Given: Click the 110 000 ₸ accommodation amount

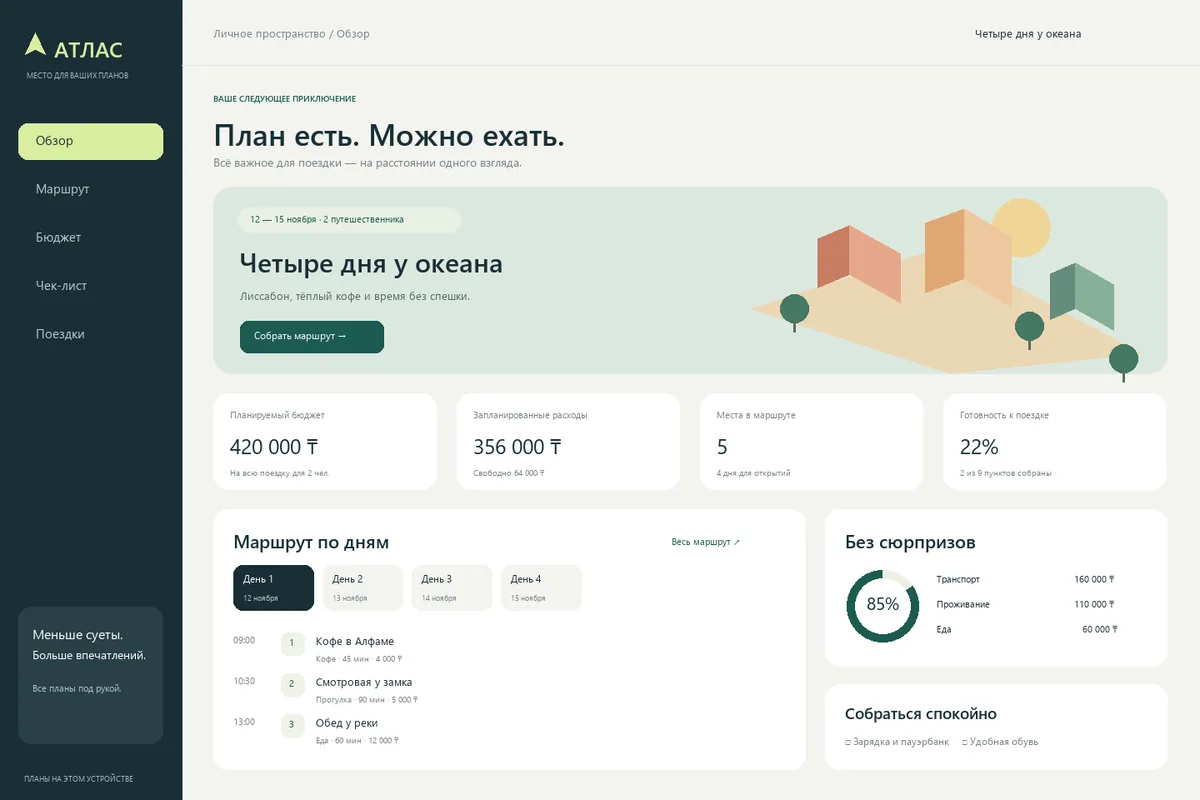Looking at the screenshot, I should [1094, 604].
